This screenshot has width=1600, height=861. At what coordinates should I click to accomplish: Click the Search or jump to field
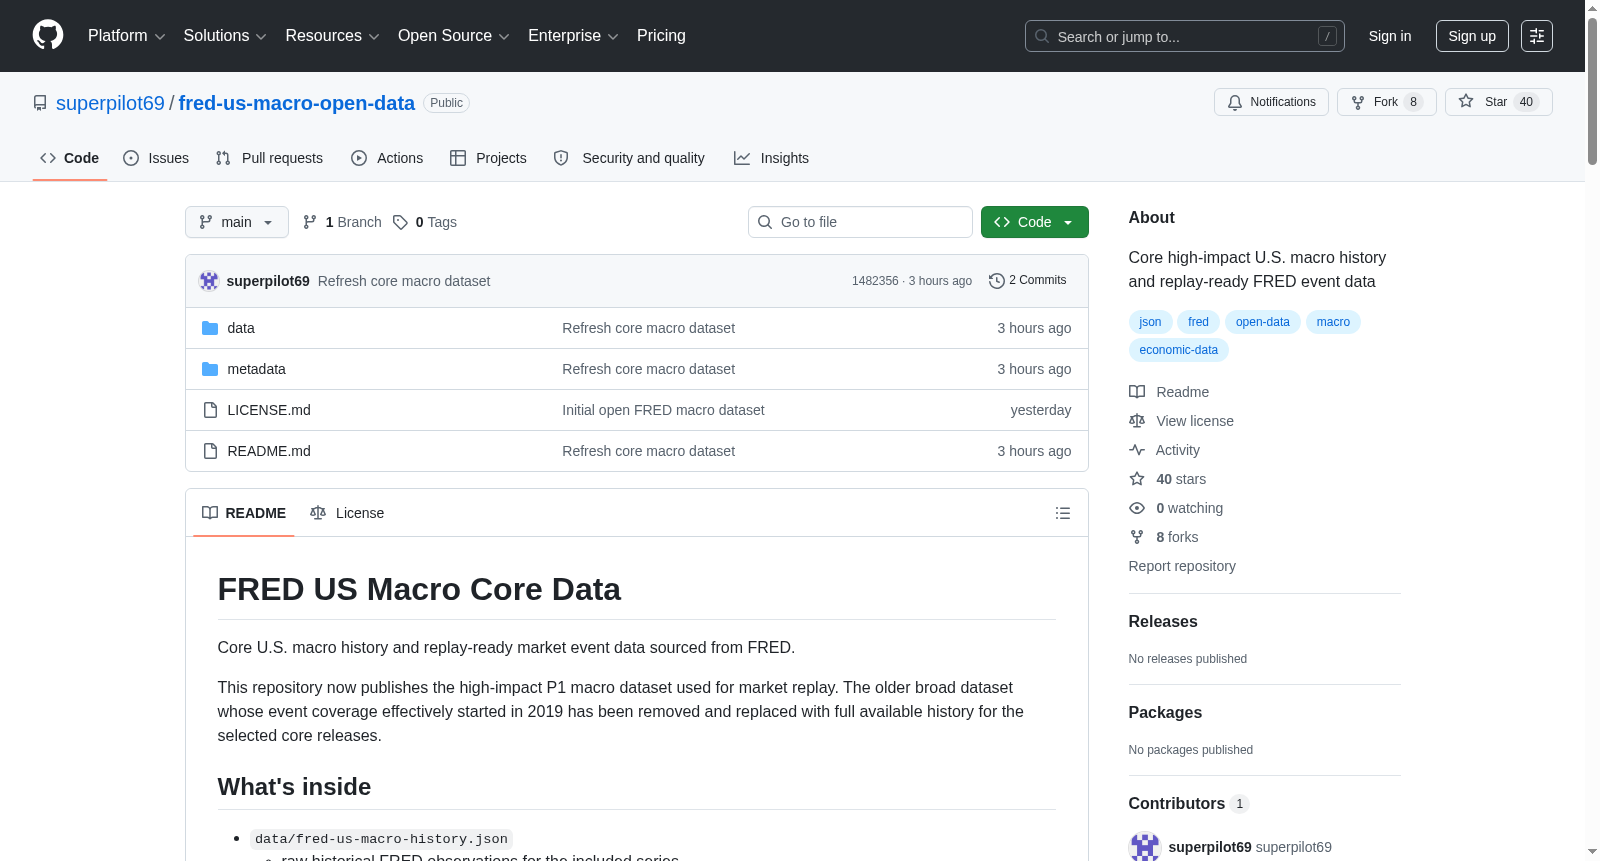[x=1185, y=36]
